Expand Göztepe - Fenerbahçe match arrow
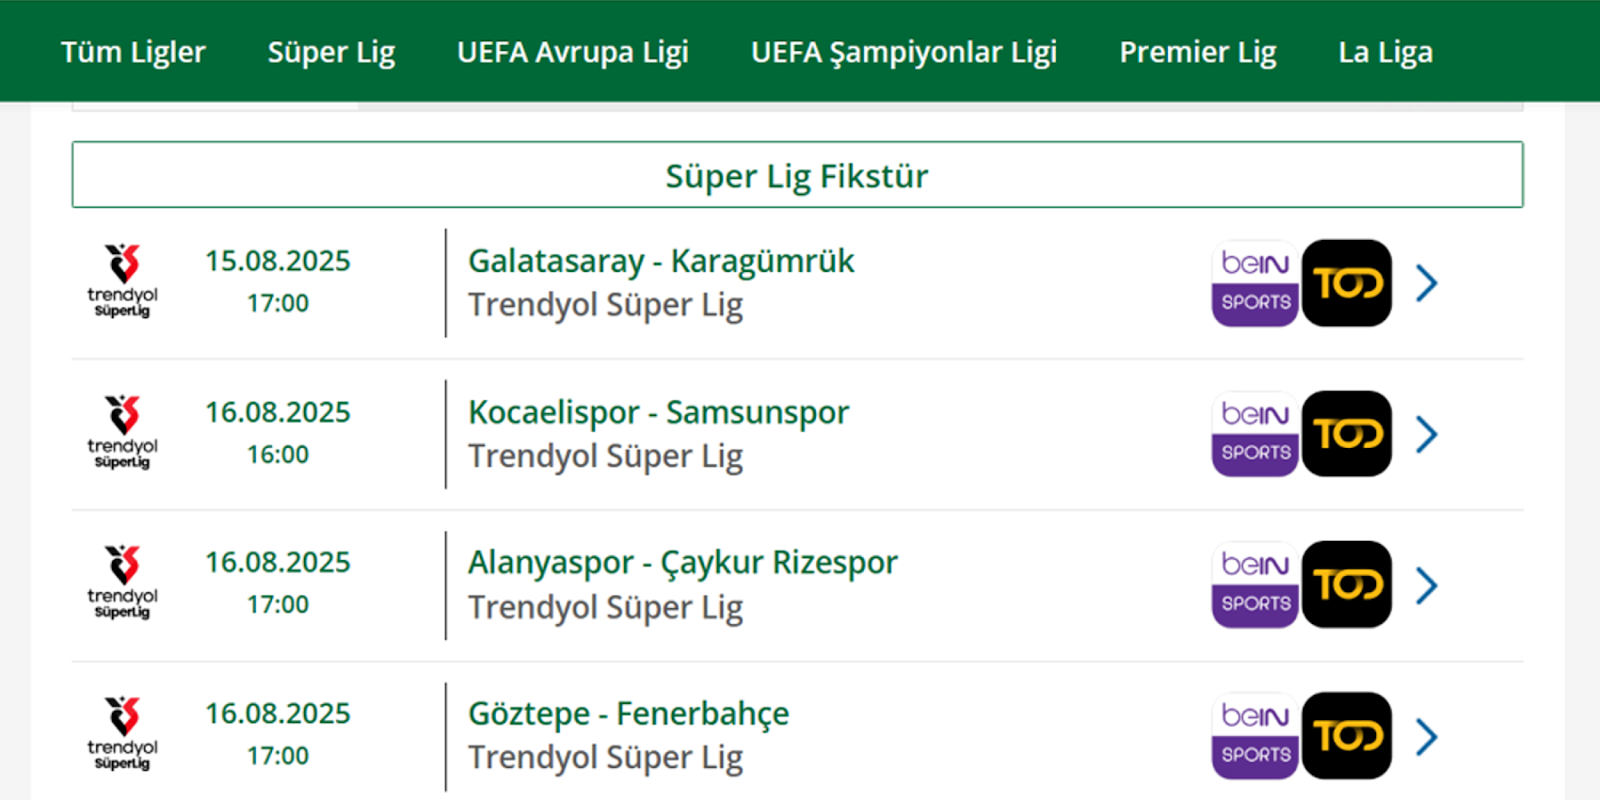Viewport: 1600px width, 800px height. (x=1427, y=737)
